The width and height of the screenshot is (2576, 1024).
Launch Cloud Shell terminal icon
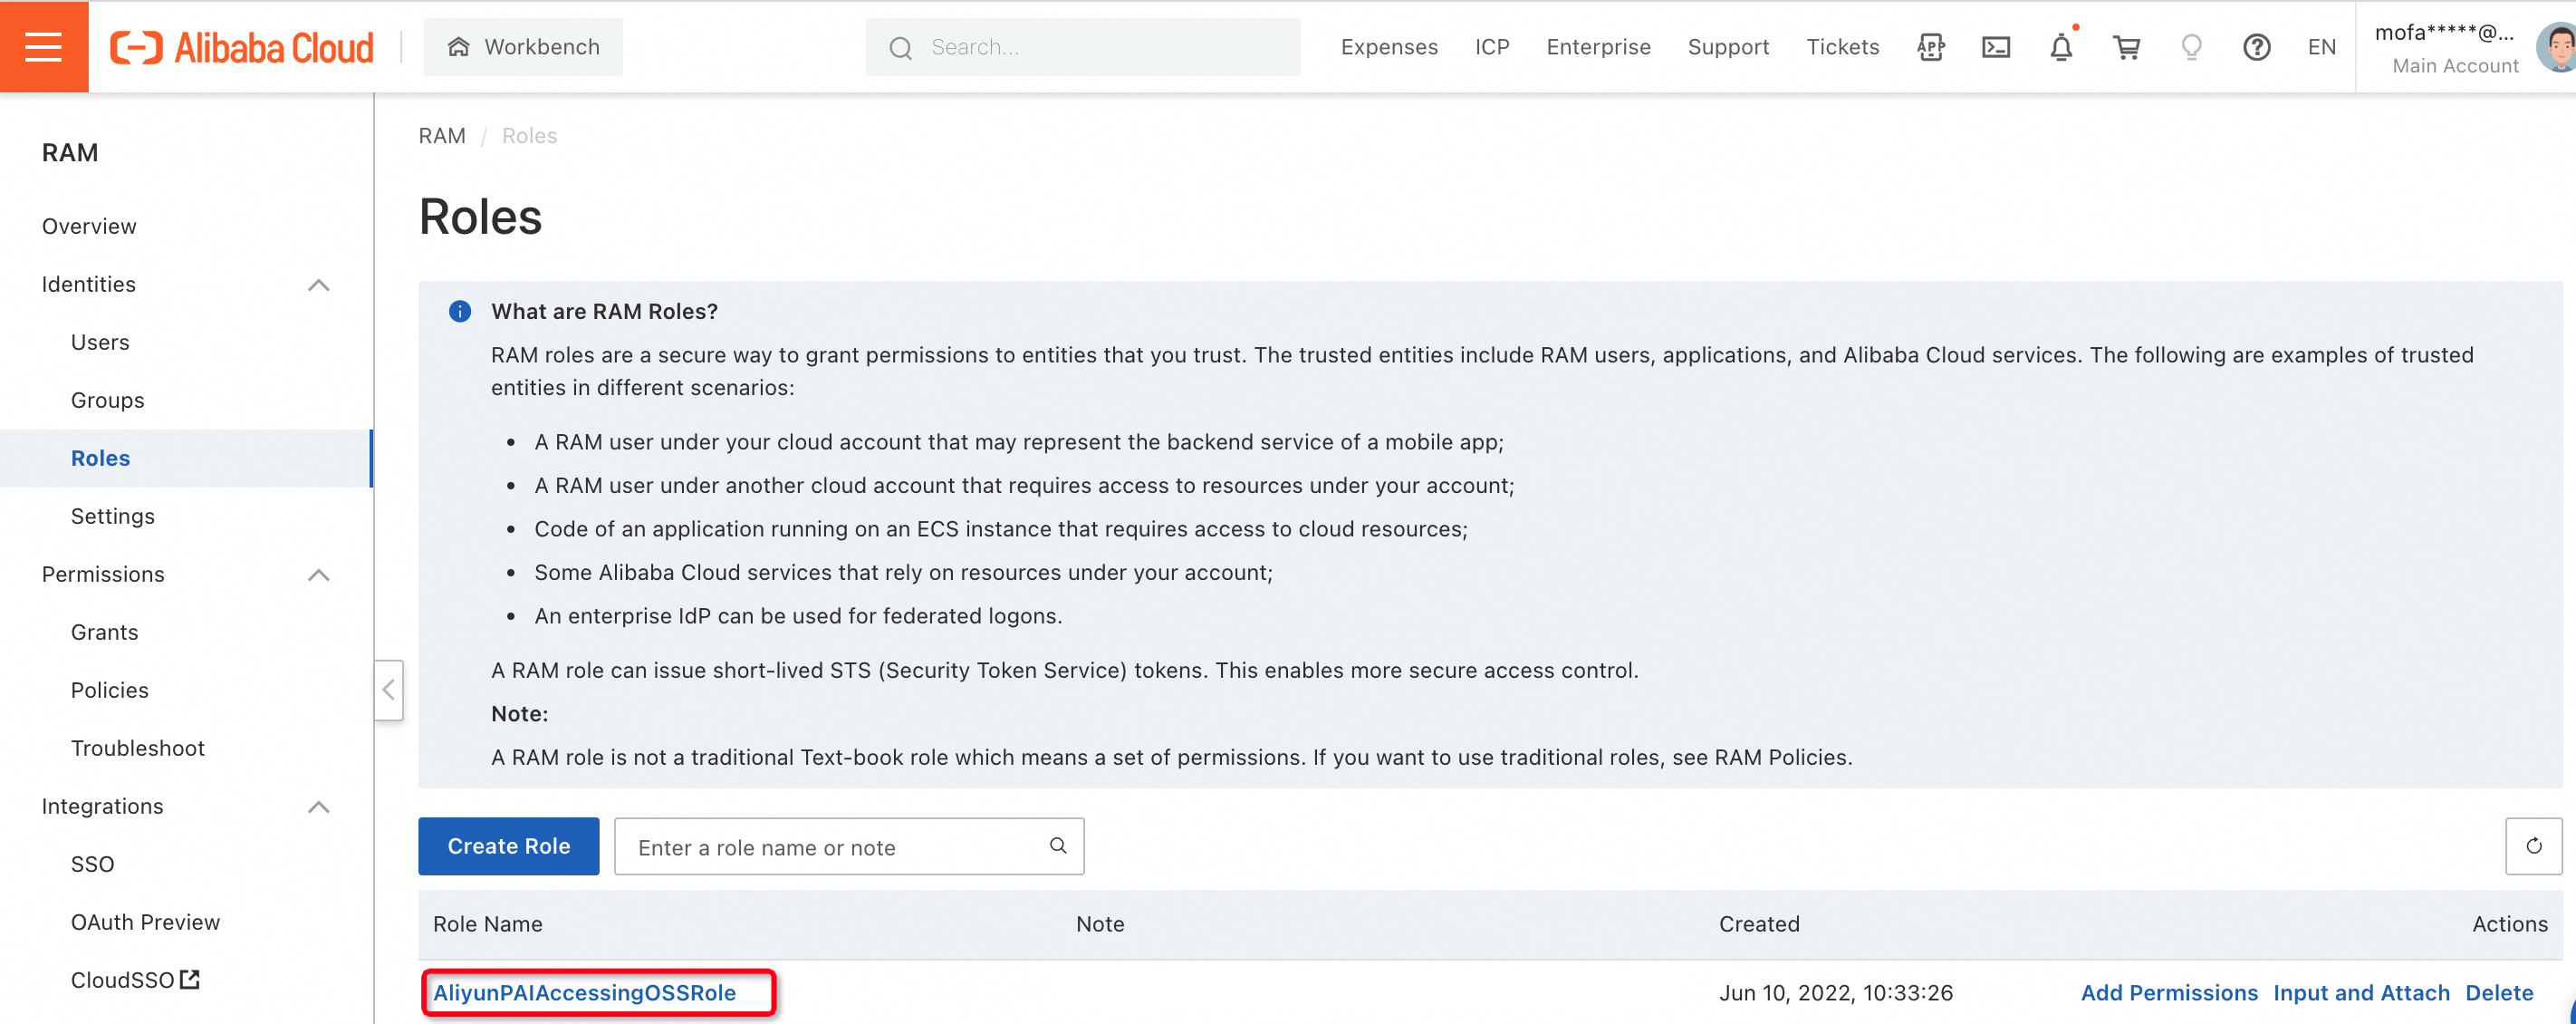pyautogui.click(x=1996, y=47)
